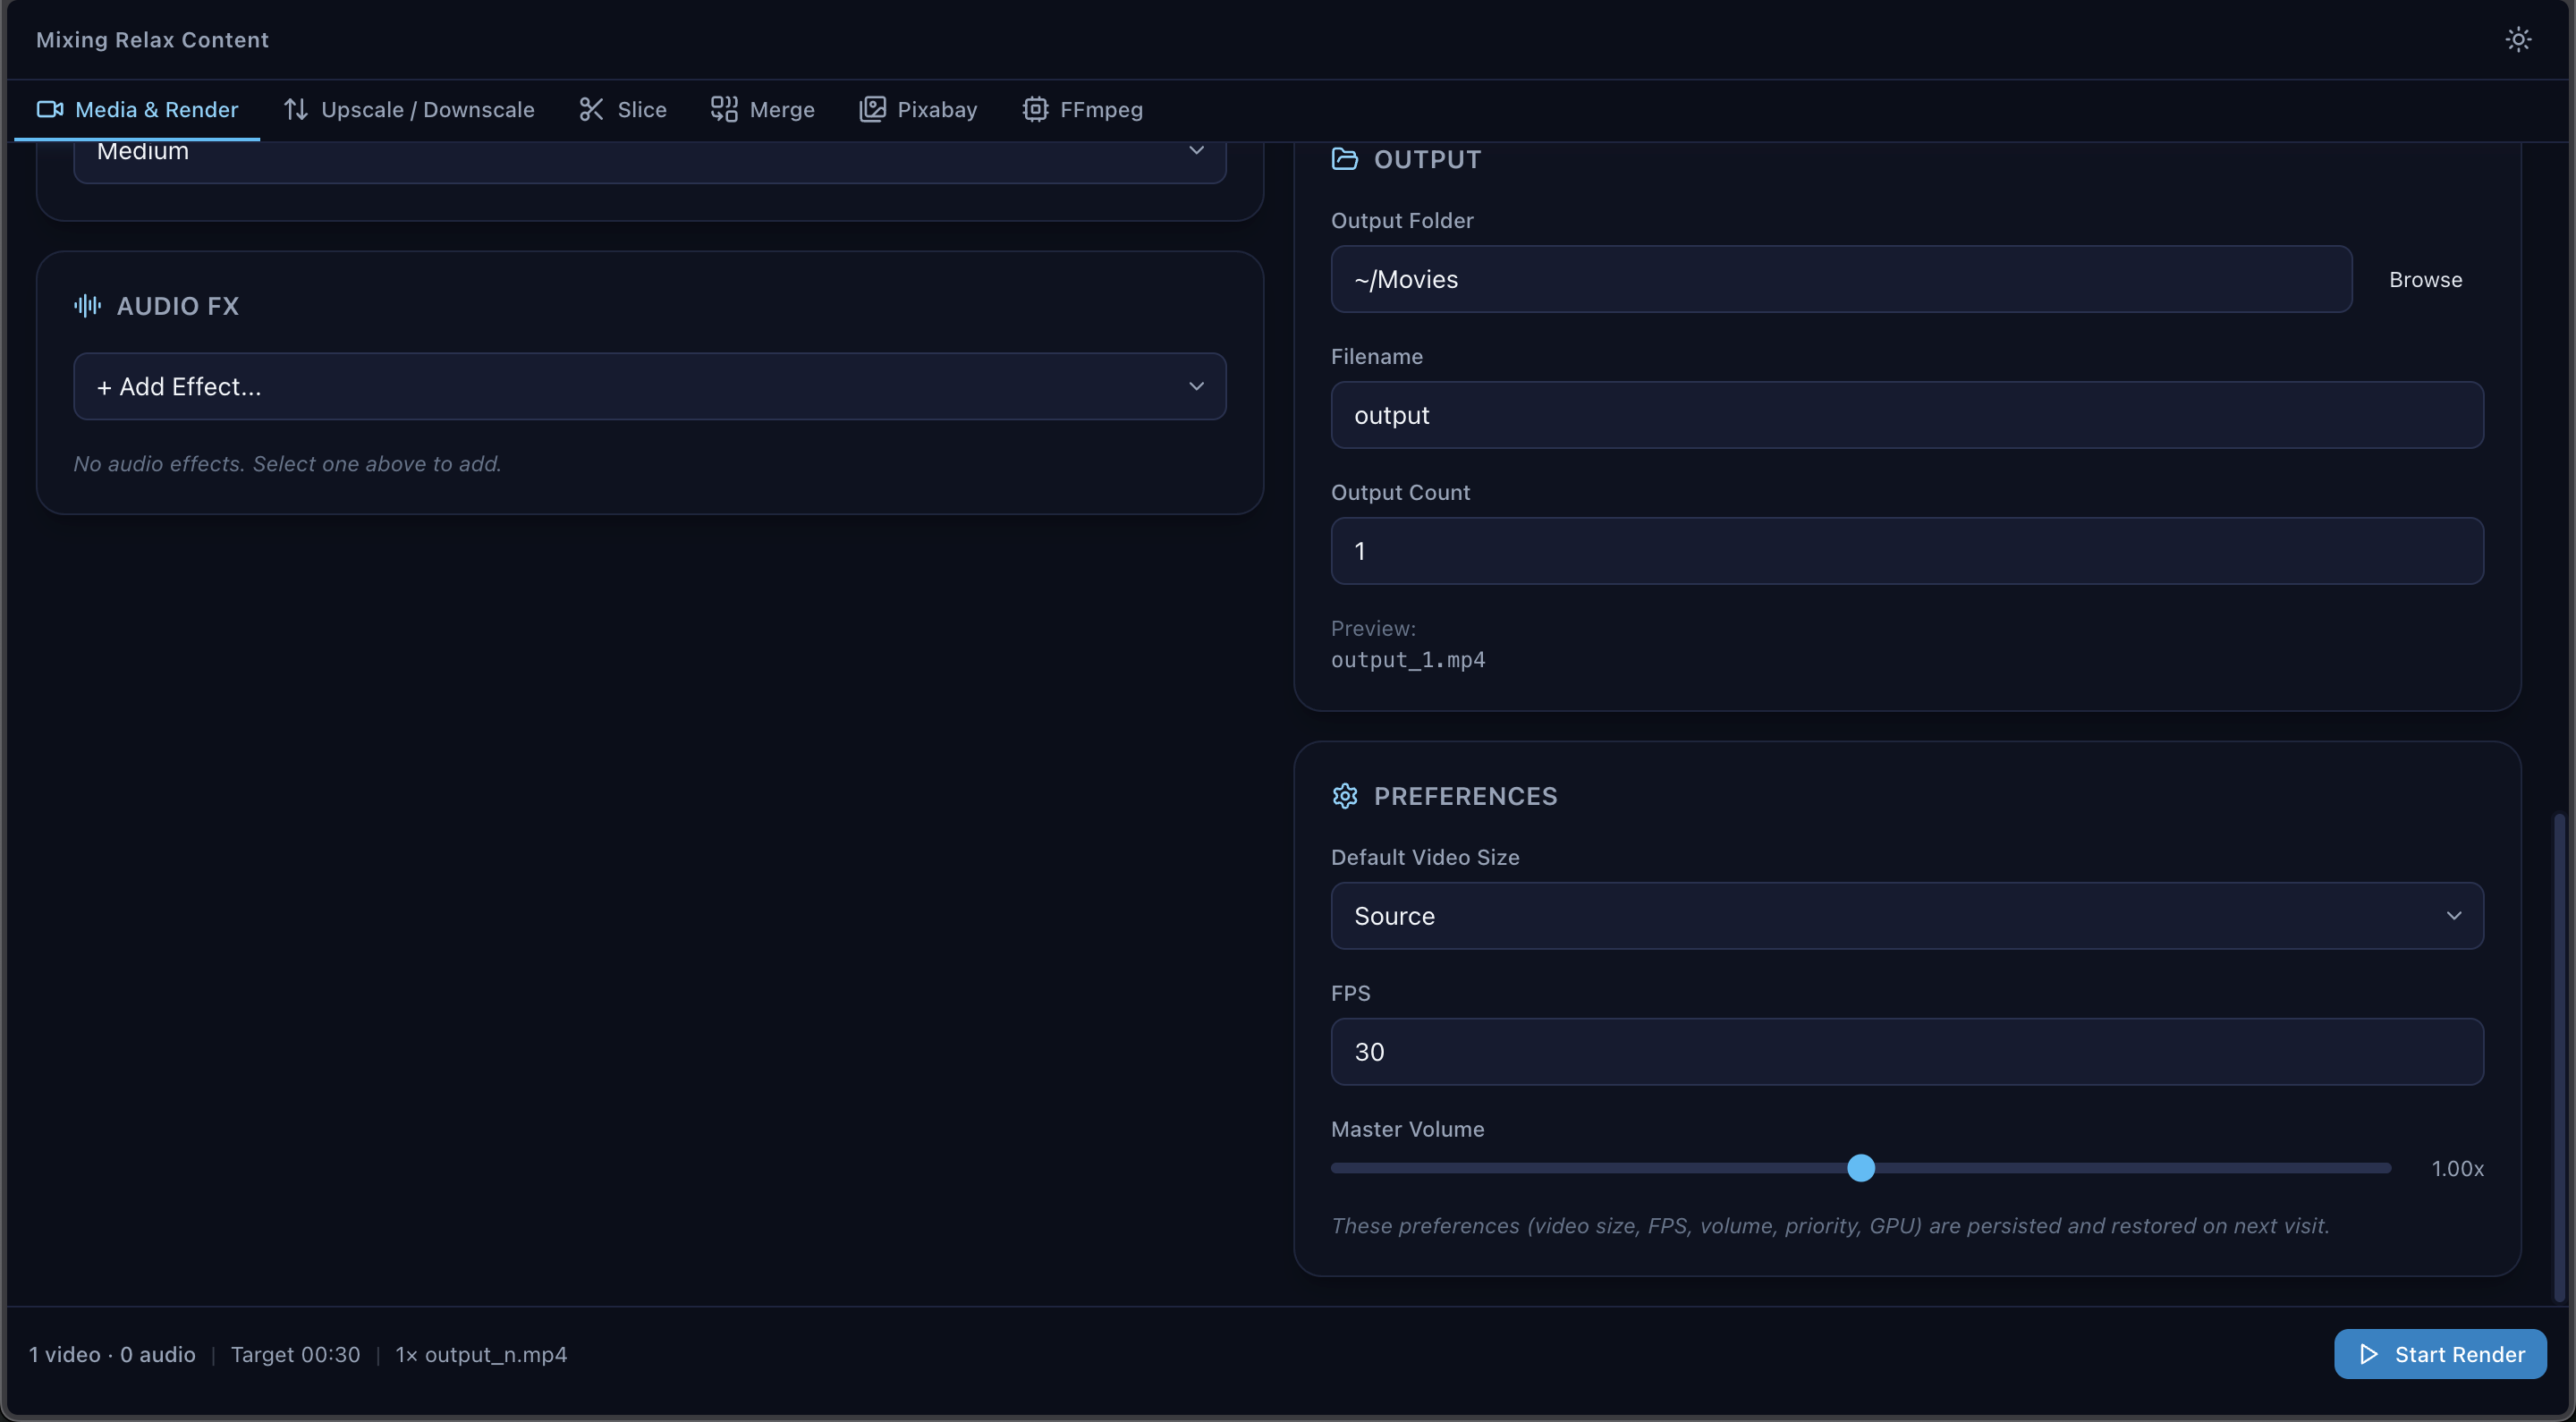Image resolution: width=2576 pixels, height=1422 pixels.
Task: Click the Audio FX waveform icon
Action: tap(87, 305)
